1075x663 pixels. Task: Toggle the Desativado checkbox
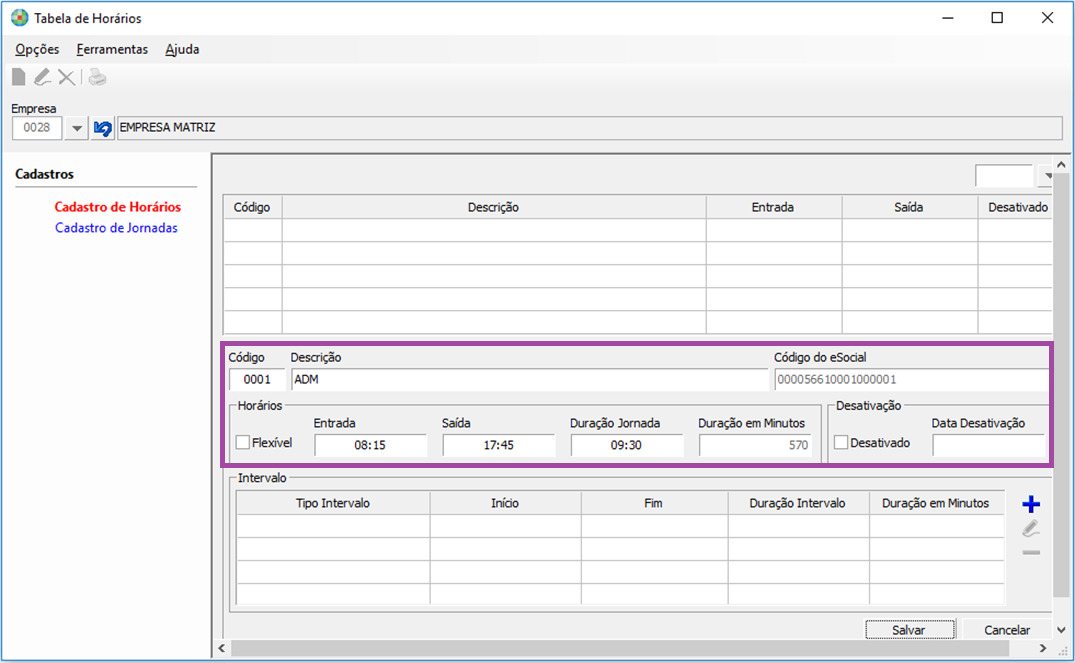841,442
